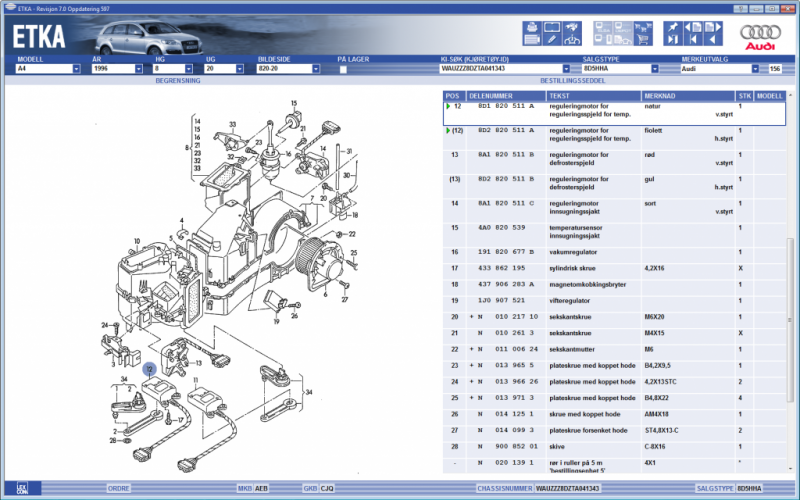Toggle the På lager checkbox
This screenshot has height=500, width=800.
click(x=343, y=69)
